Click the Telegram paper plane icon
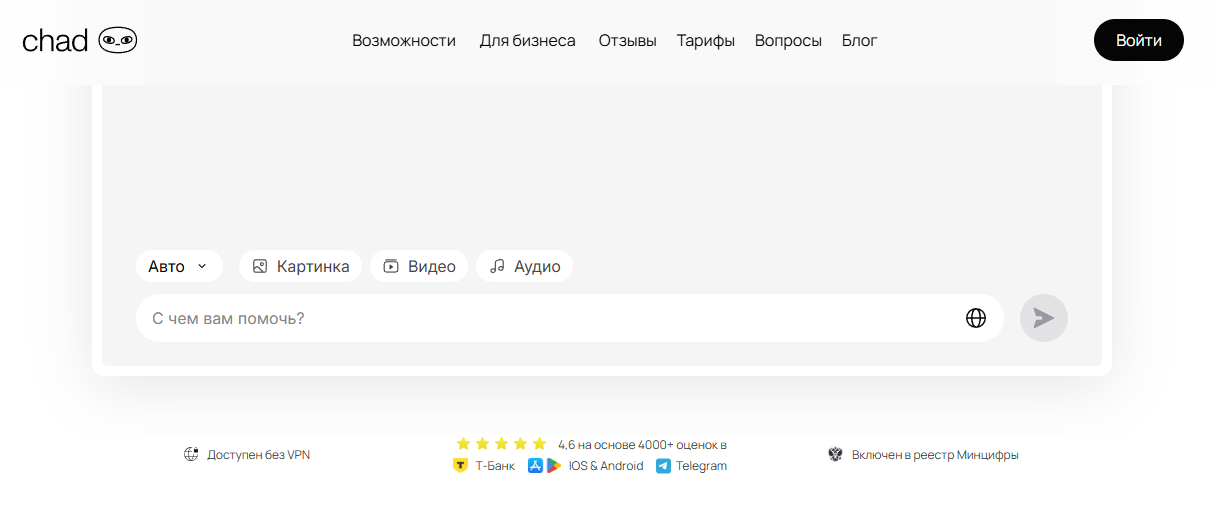This screenshot has width=1224, height=522. pyautogui.click(x=663, y=466)
